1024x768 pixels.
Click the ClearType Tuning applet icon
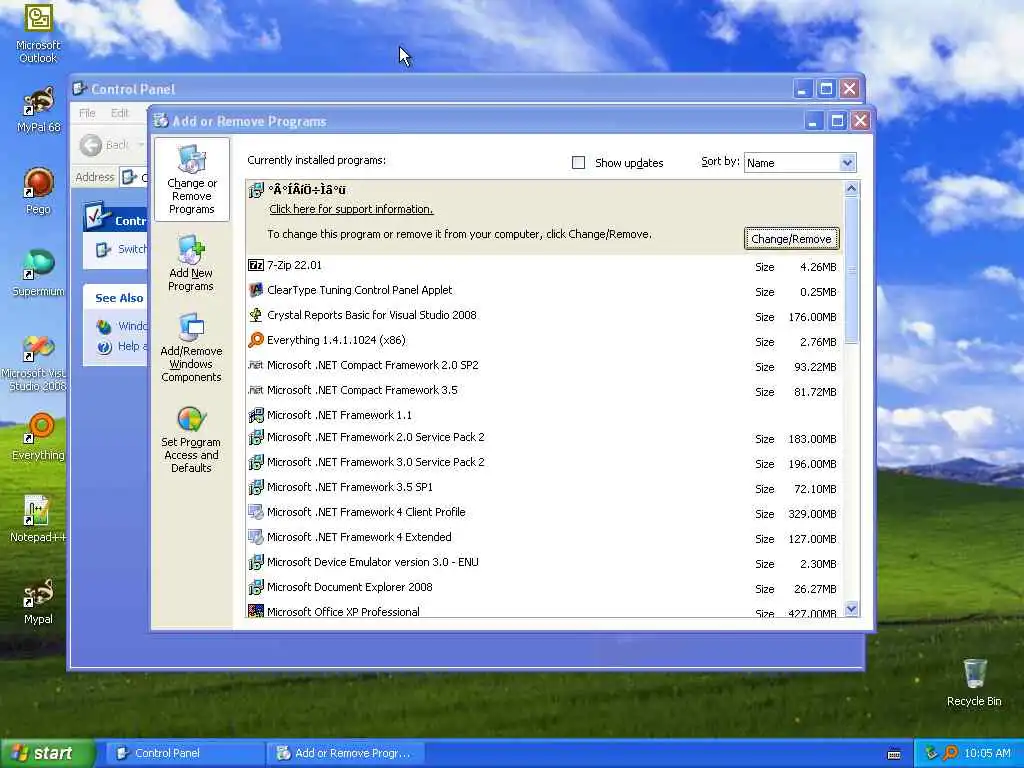pyautogui.click(x=256, y=290)
